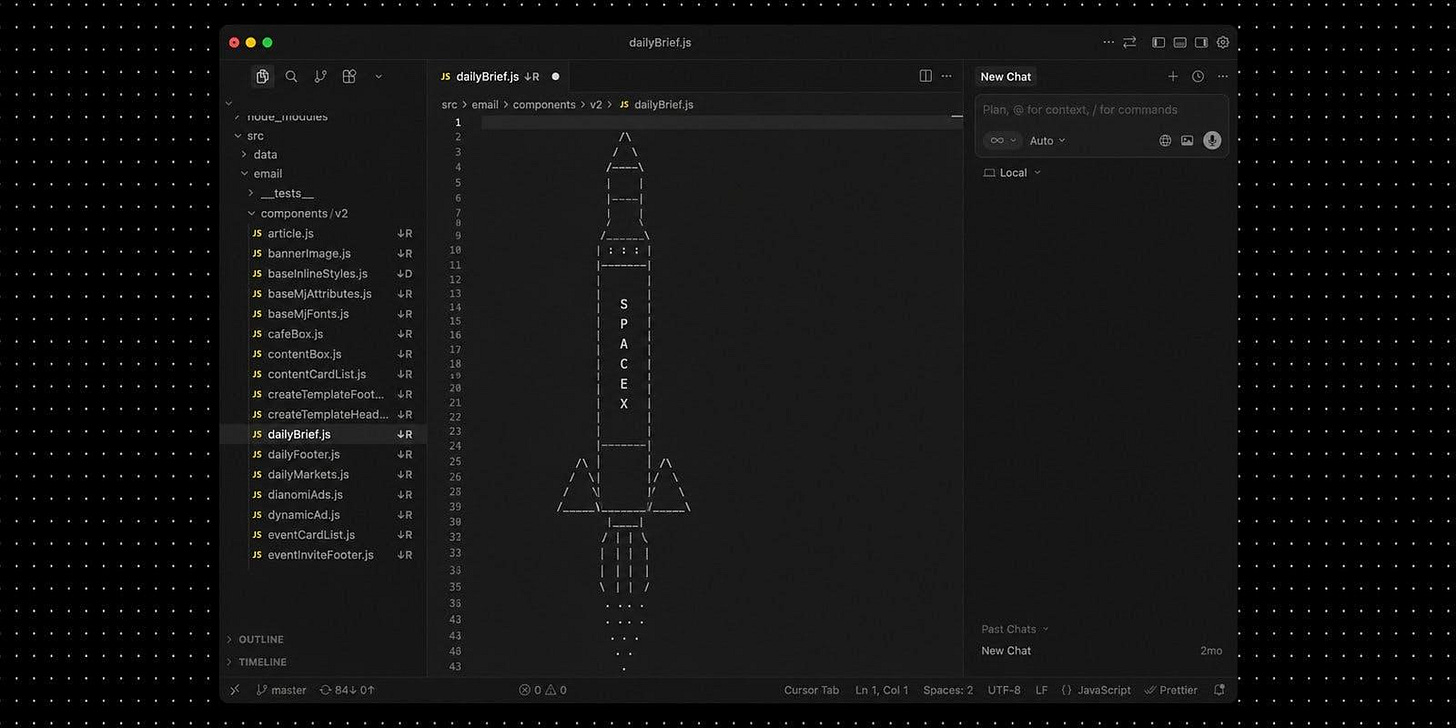Toggle primary sidebar visibility icon

point(1159,42)
